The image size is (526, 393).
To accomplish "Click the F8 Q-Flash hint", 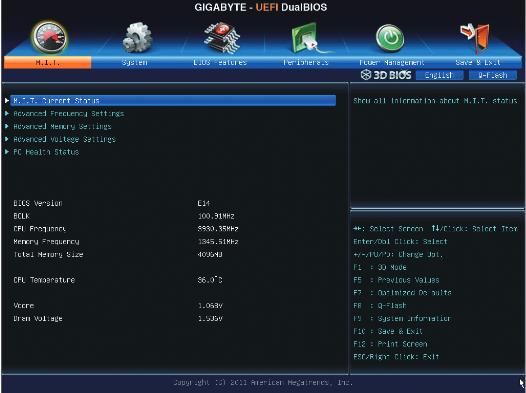I will coord(380,305).
